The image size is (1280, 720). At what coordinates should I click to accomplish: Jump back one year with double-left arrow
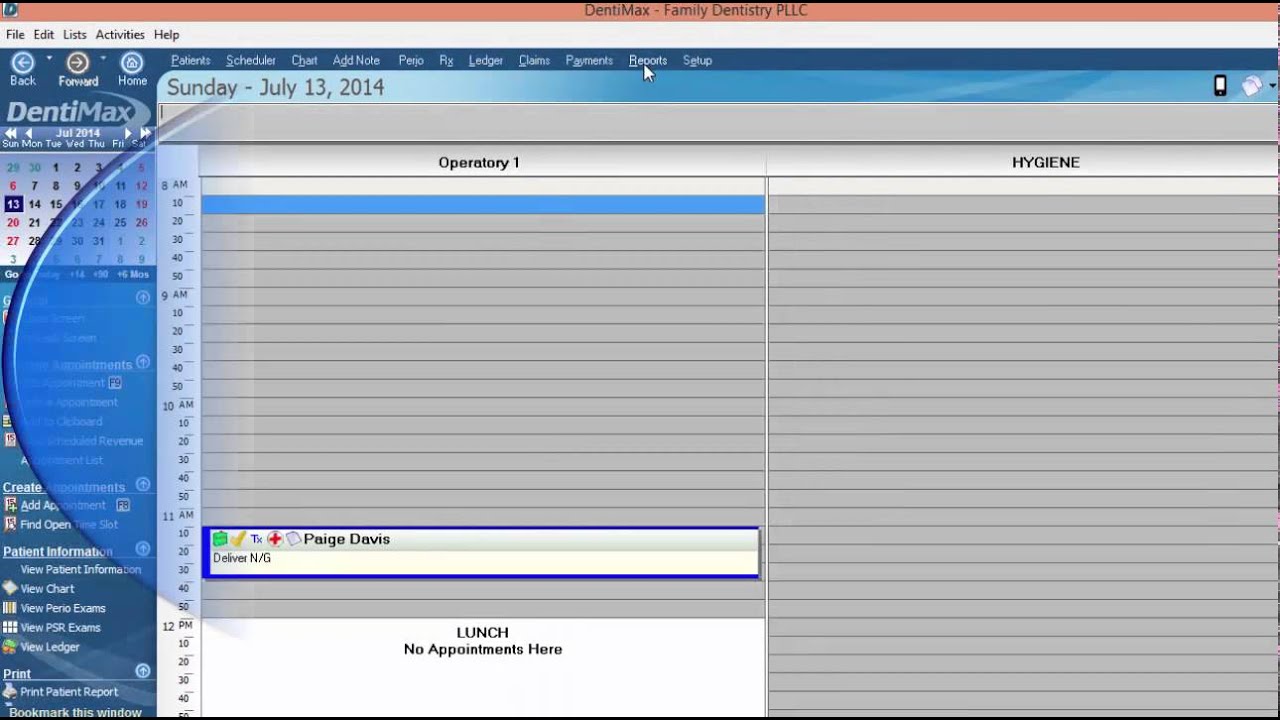coord(11,133)
